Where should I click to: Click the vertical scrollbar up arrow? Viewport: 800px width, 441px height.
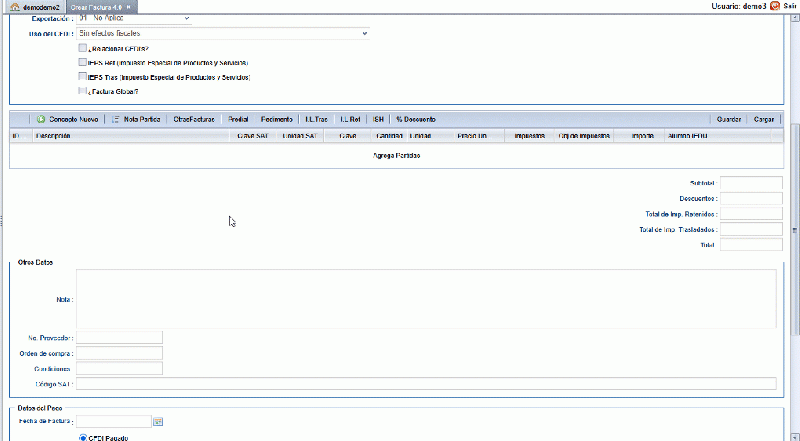coord(795,19)
